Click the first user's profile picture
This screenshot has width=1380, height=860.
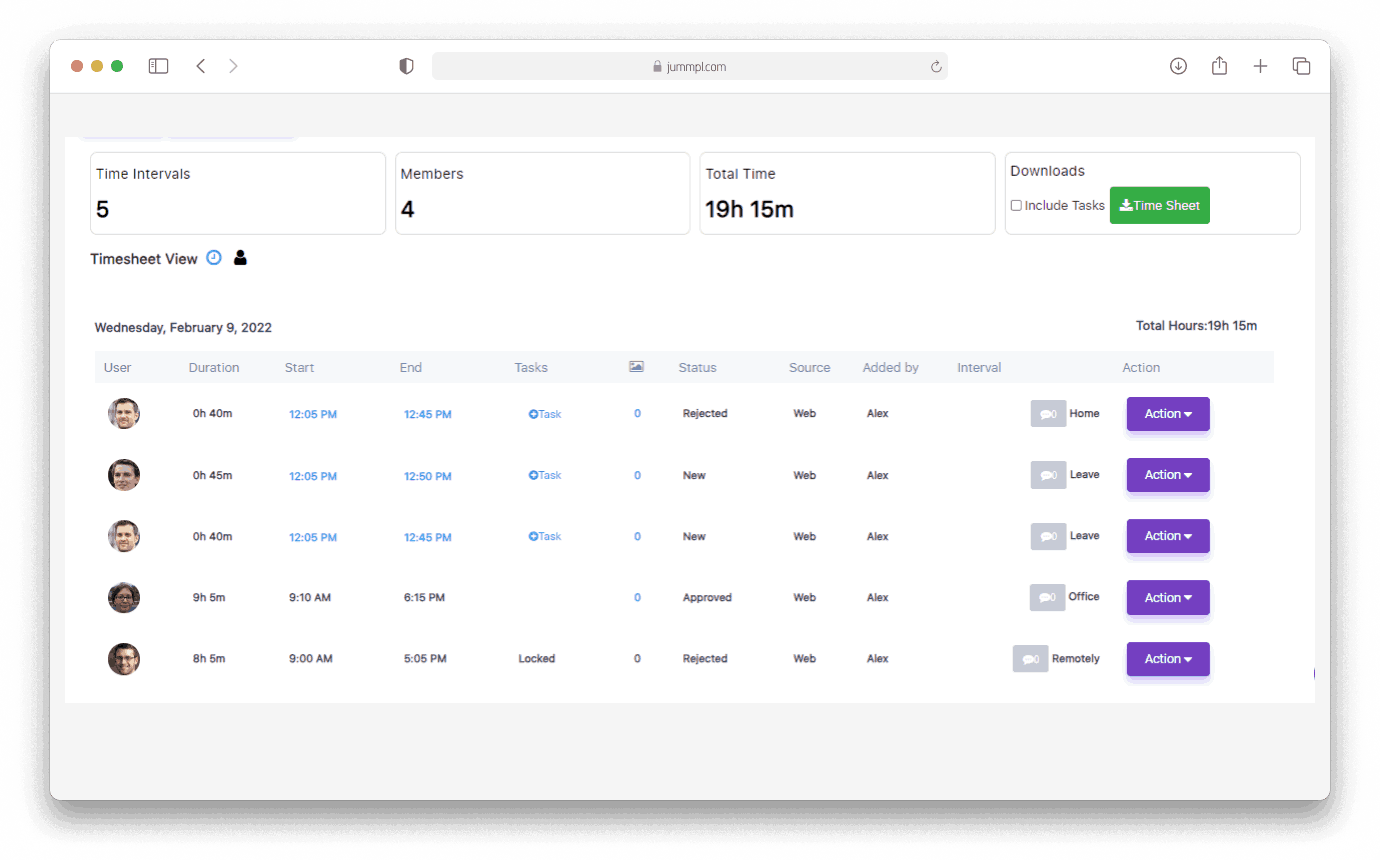(x=123, y=413)
